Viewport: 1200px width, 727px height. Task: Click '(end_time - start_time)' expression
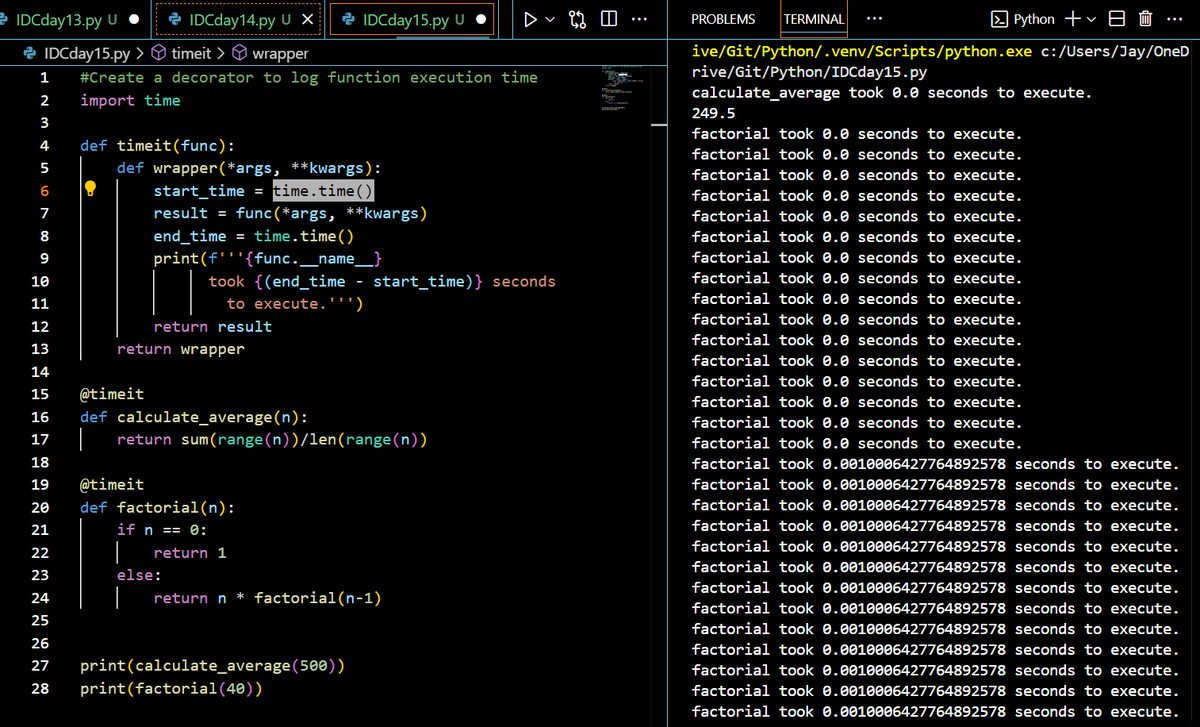(369, 281)
